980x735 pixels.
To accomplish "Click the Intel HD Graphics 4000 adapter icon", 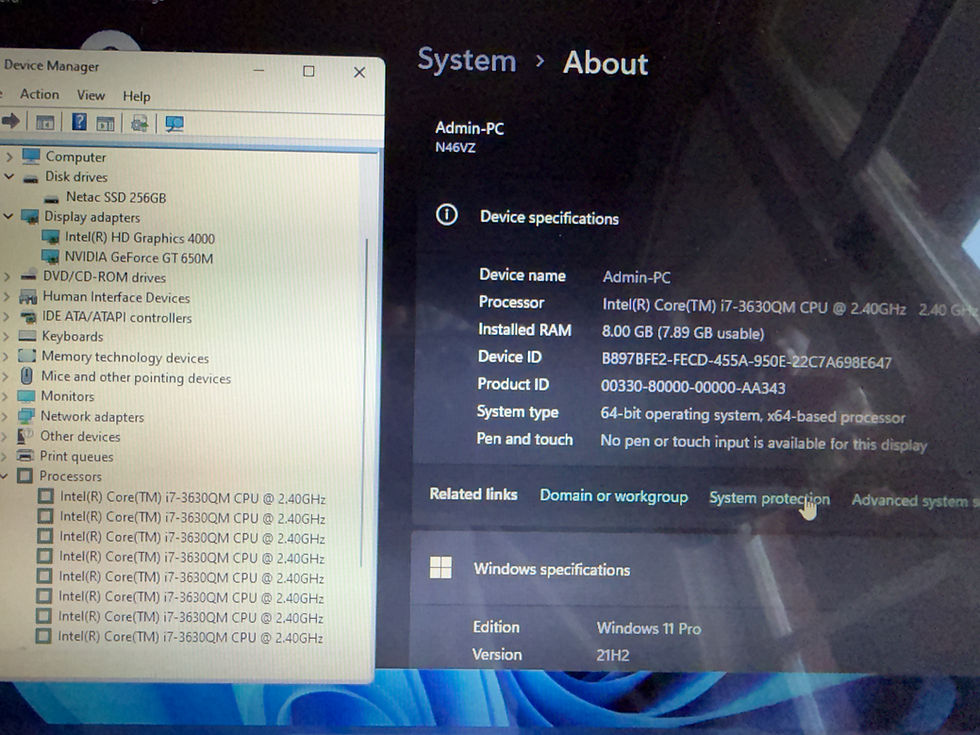I will pyautogui.click(x=50, y=237).
